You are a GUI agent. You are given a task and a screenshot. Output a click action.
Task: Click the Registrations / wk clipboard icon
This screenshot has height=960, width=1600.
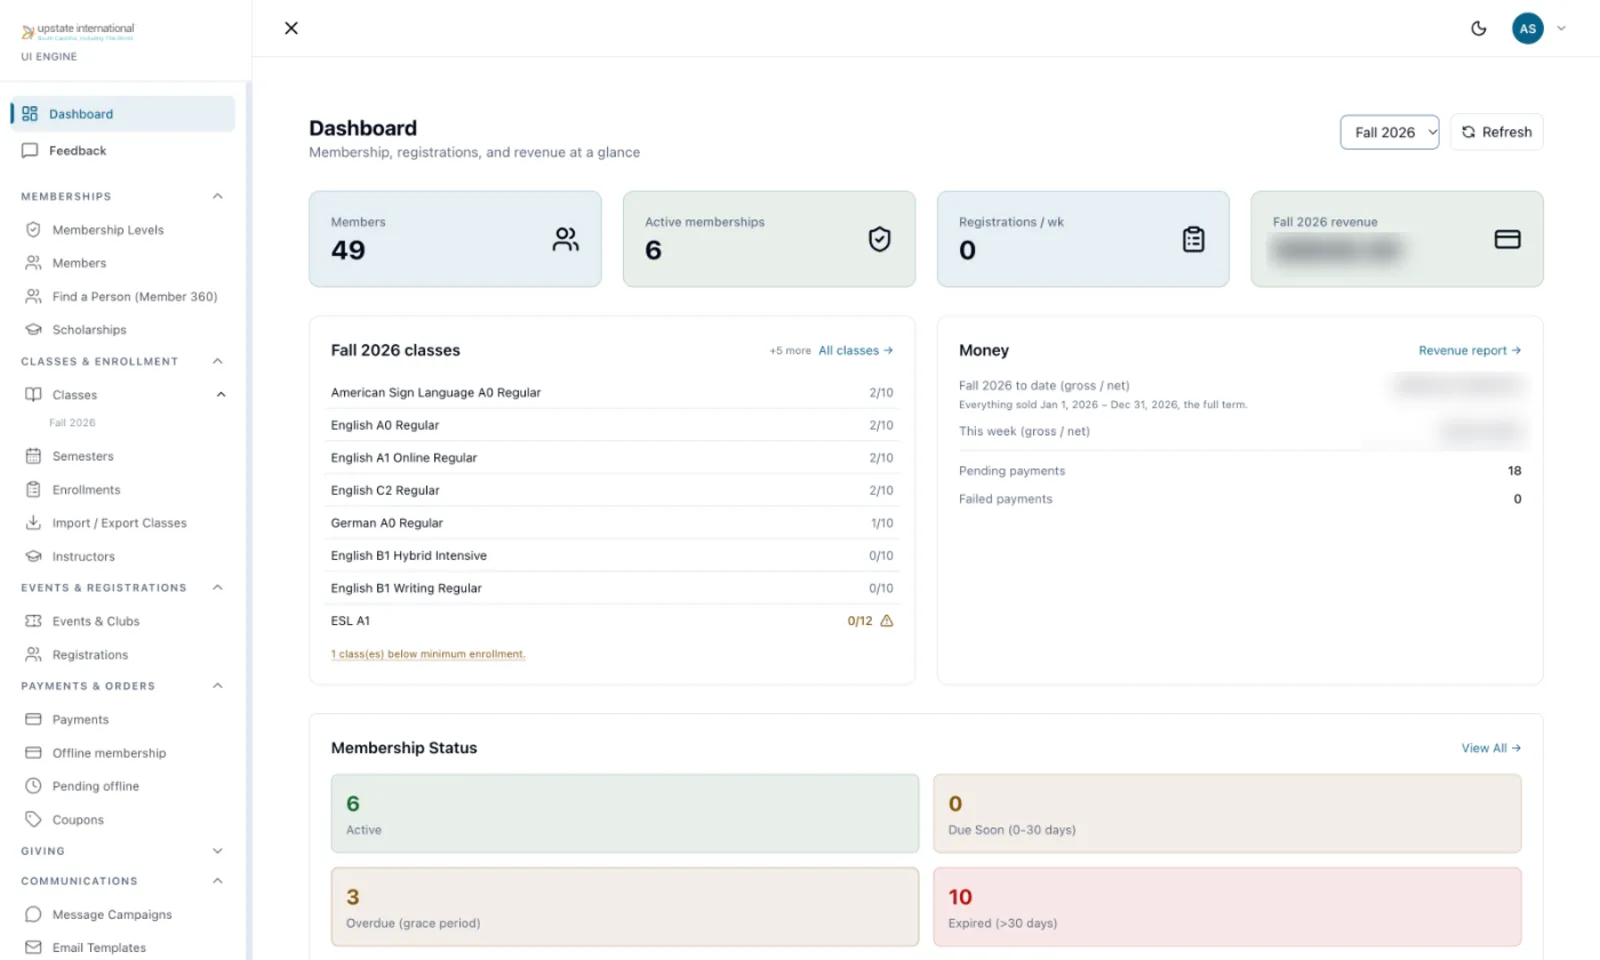click(x=1193, y=239)
